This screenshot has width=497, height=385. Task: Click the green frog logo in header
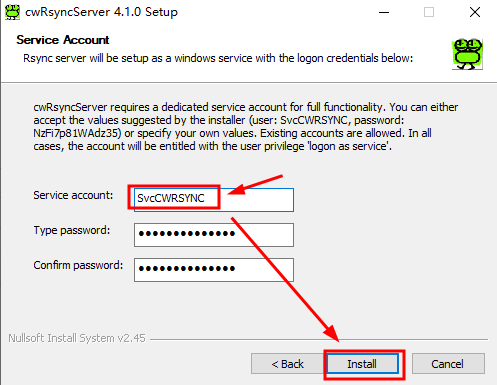pyautogui.click(x=467, y=54)
